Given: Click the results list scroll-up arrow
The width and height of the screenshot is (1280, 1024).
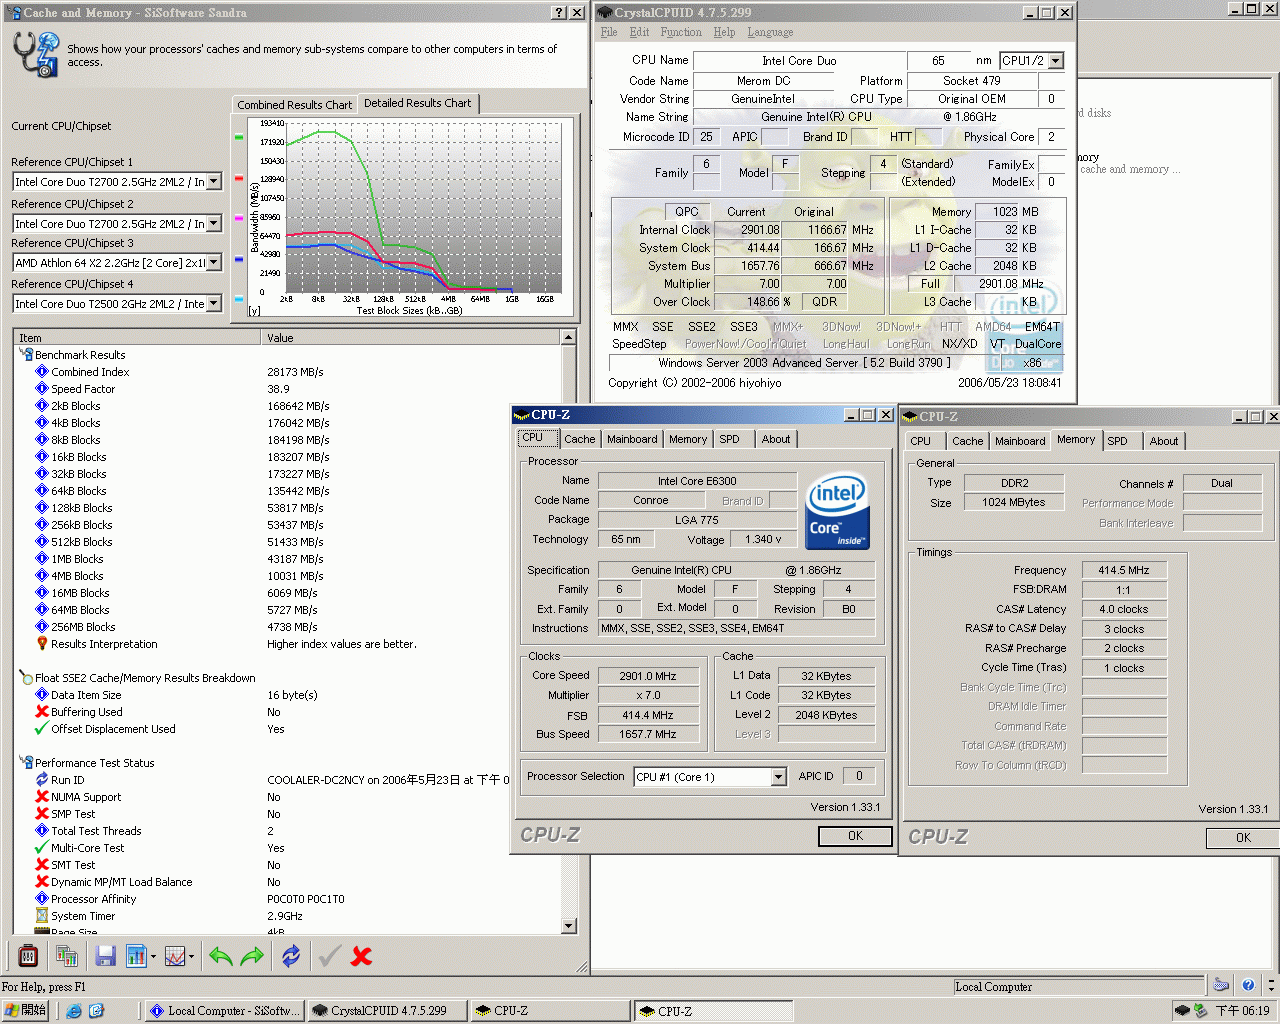Looking at the screenshot, I should pyautogui.click(x=569, y=338).
